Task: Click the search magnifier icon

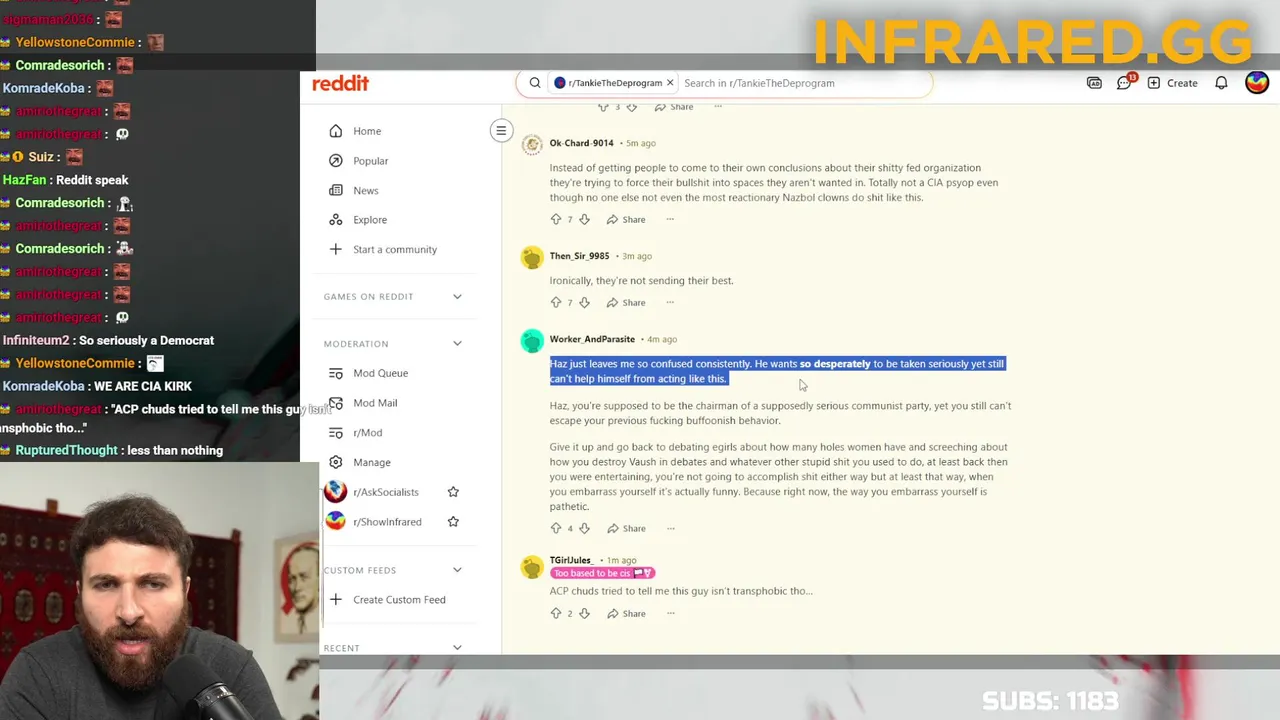Action: [x=535, y=83]
